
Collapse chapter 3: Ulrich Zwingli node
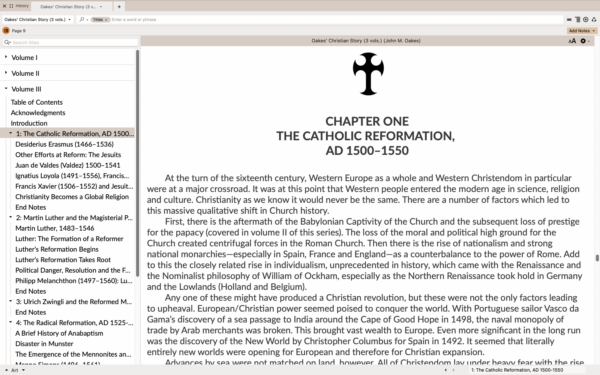(11, 301)
